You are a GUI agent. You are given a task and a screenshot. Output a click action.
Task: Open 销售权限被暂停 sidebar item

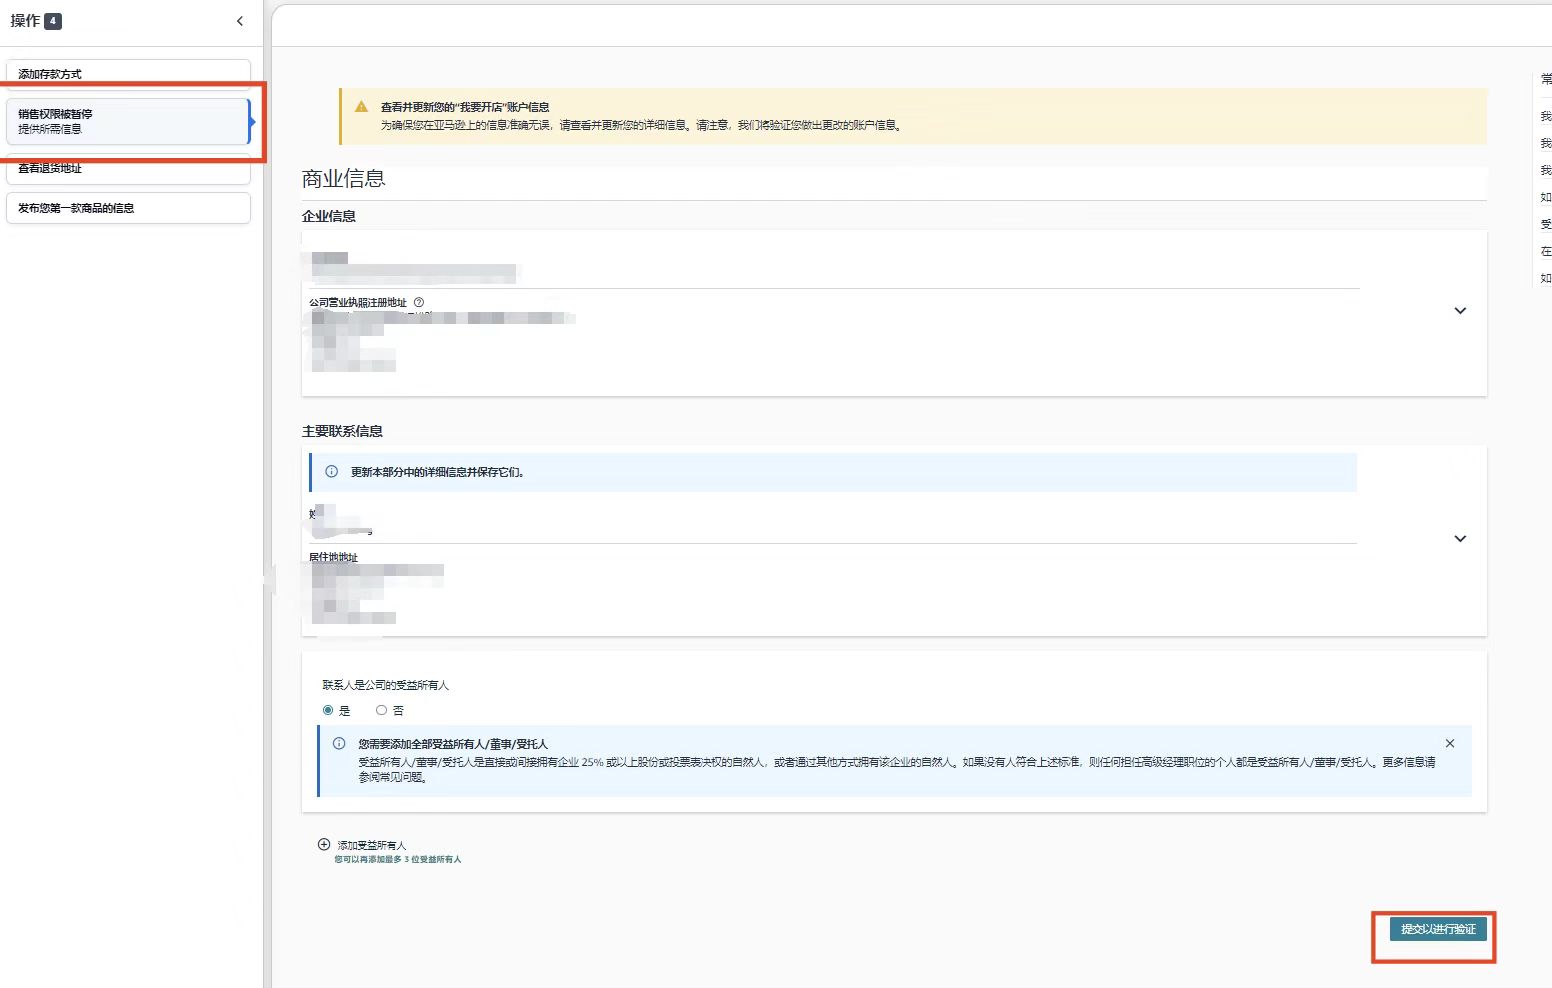pyautogui.click(x=128, y=121)
